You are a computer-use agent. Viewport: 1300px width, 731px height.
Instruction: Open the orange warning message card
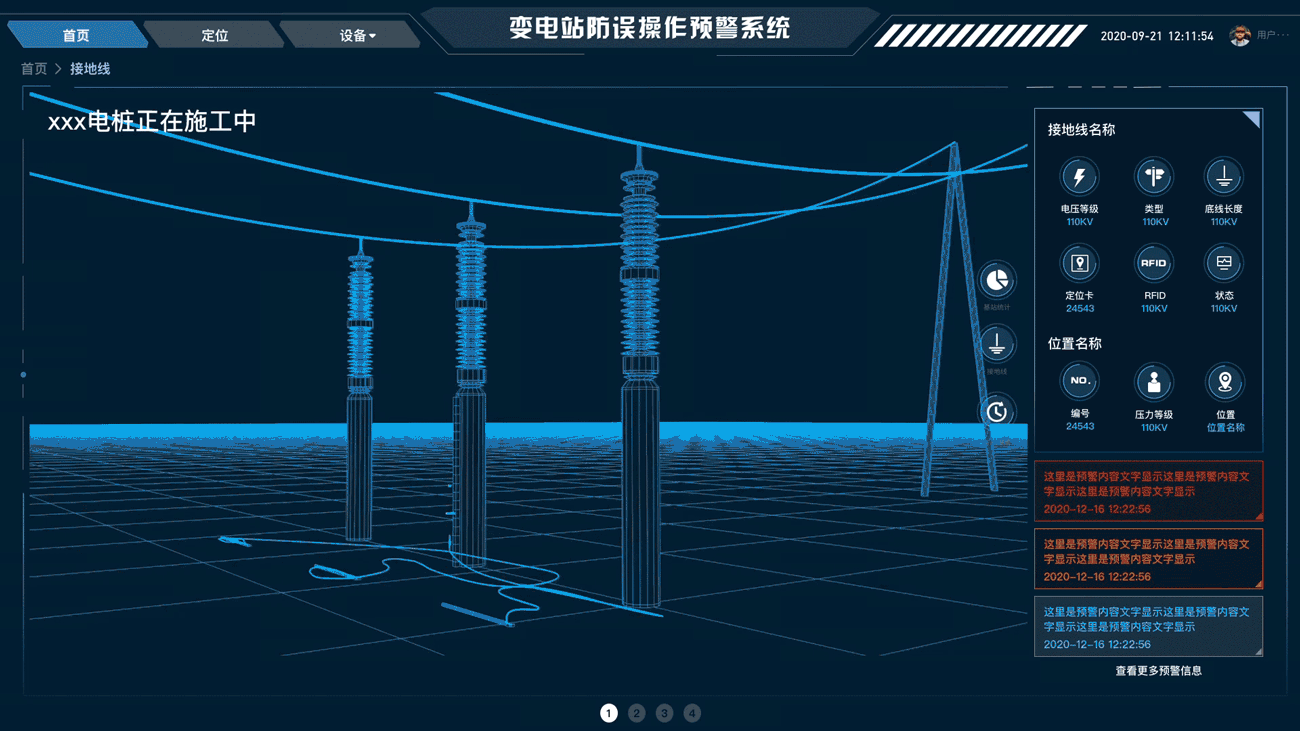click(1149, 559)
